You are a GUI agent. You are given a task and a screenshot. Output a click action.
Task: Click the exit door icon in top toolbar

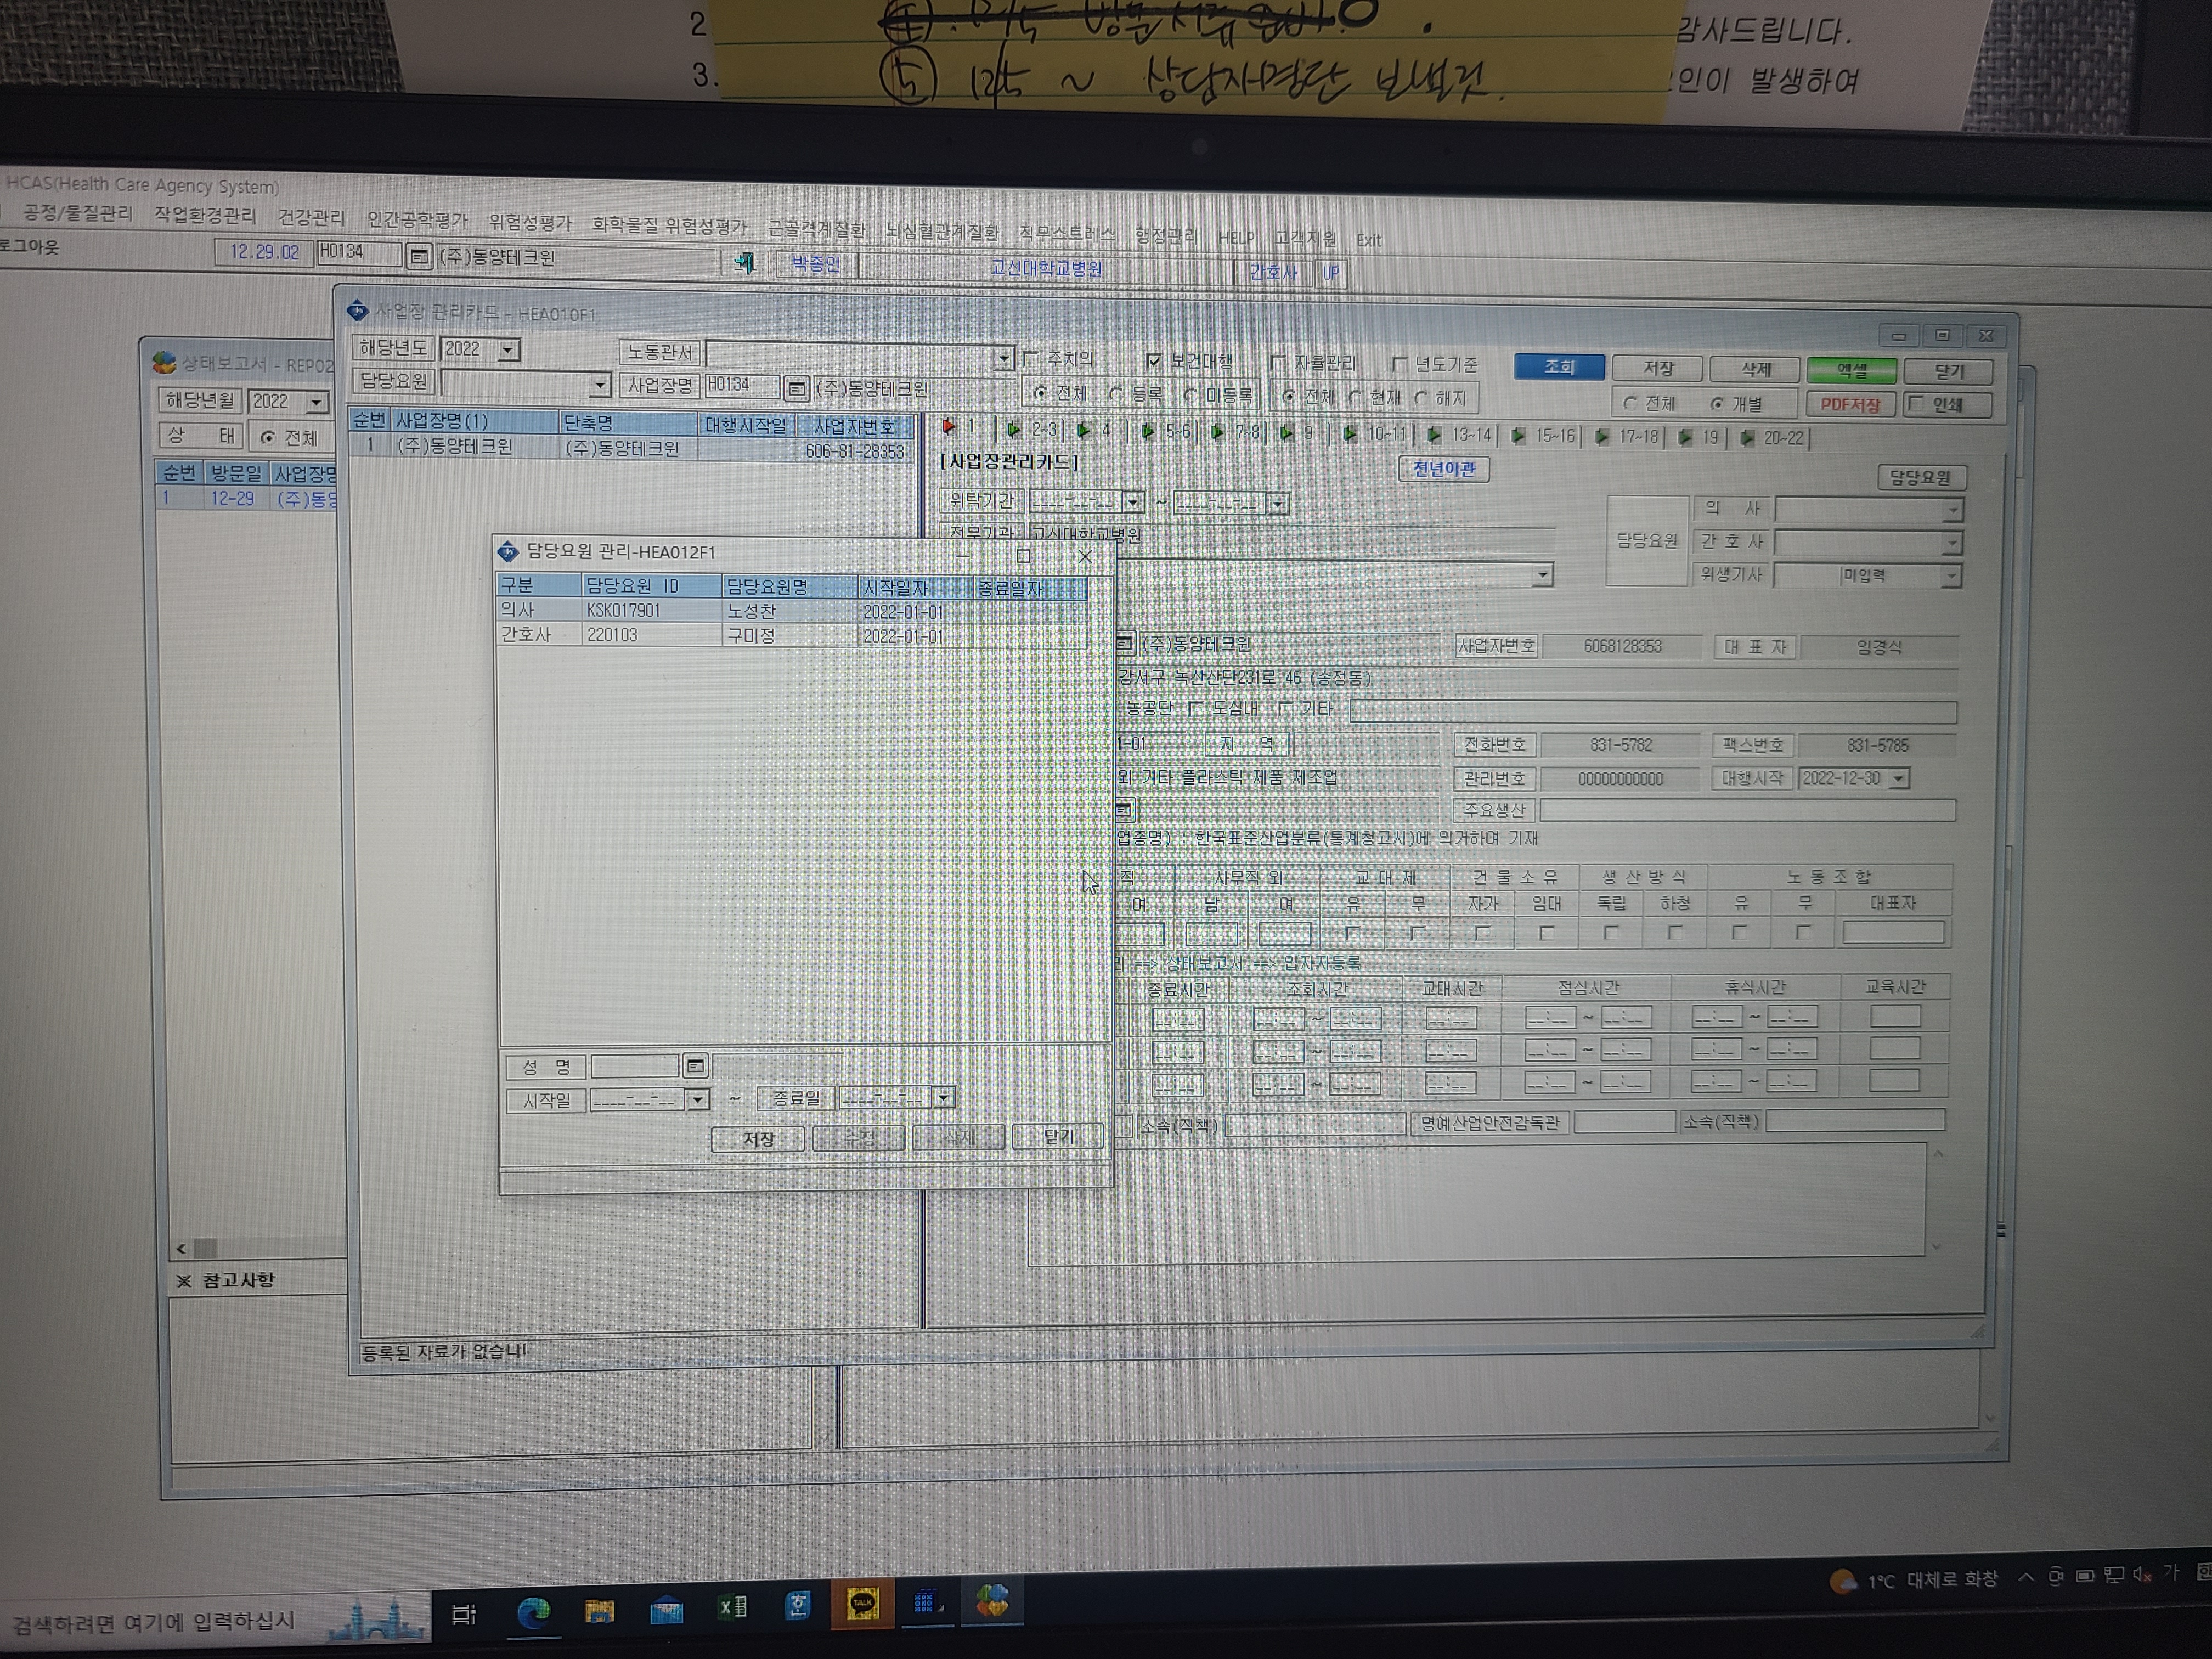pyautogui.click(x=744, y=263)
